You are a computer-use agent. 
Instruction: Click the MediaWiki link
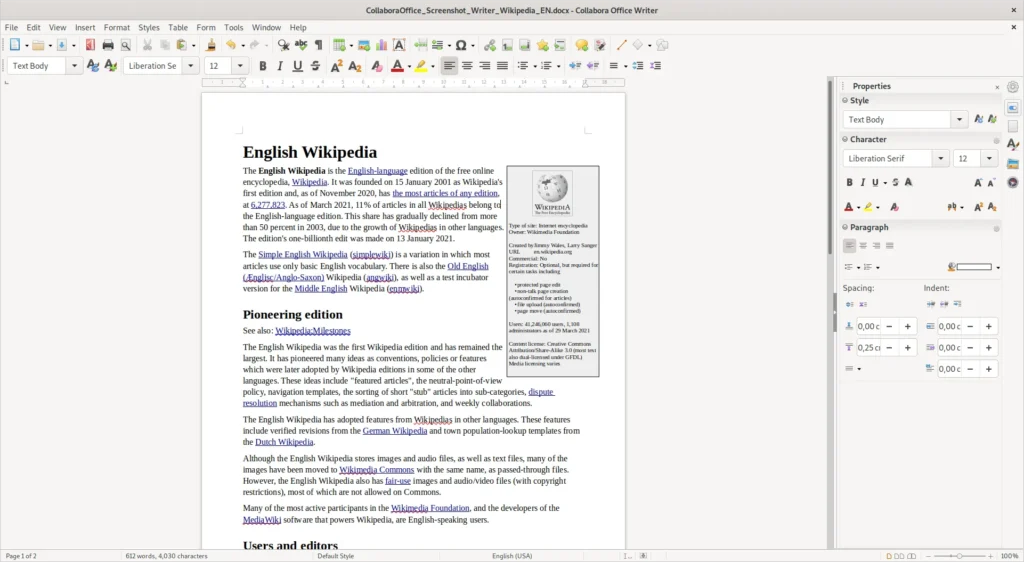click(262, 520)
